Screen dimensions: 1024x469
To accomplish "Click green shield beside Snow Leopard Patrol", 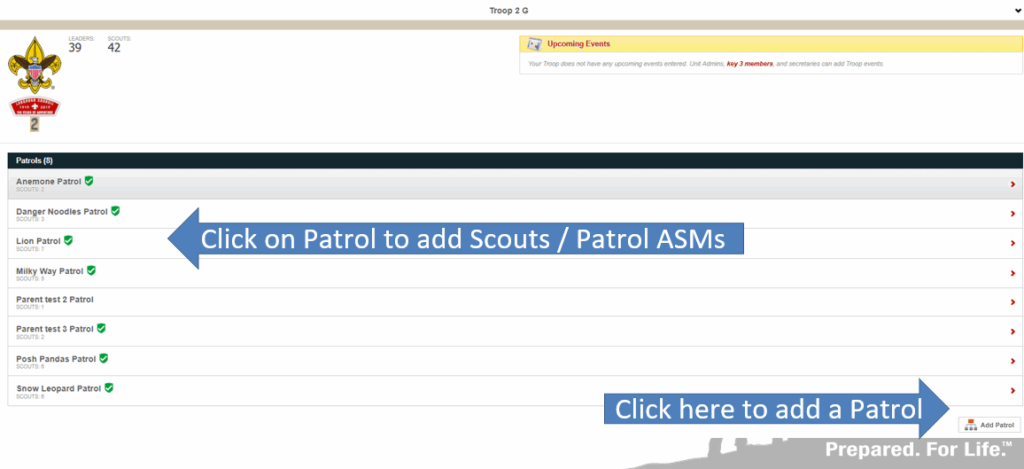I will [x=109, y=388].
